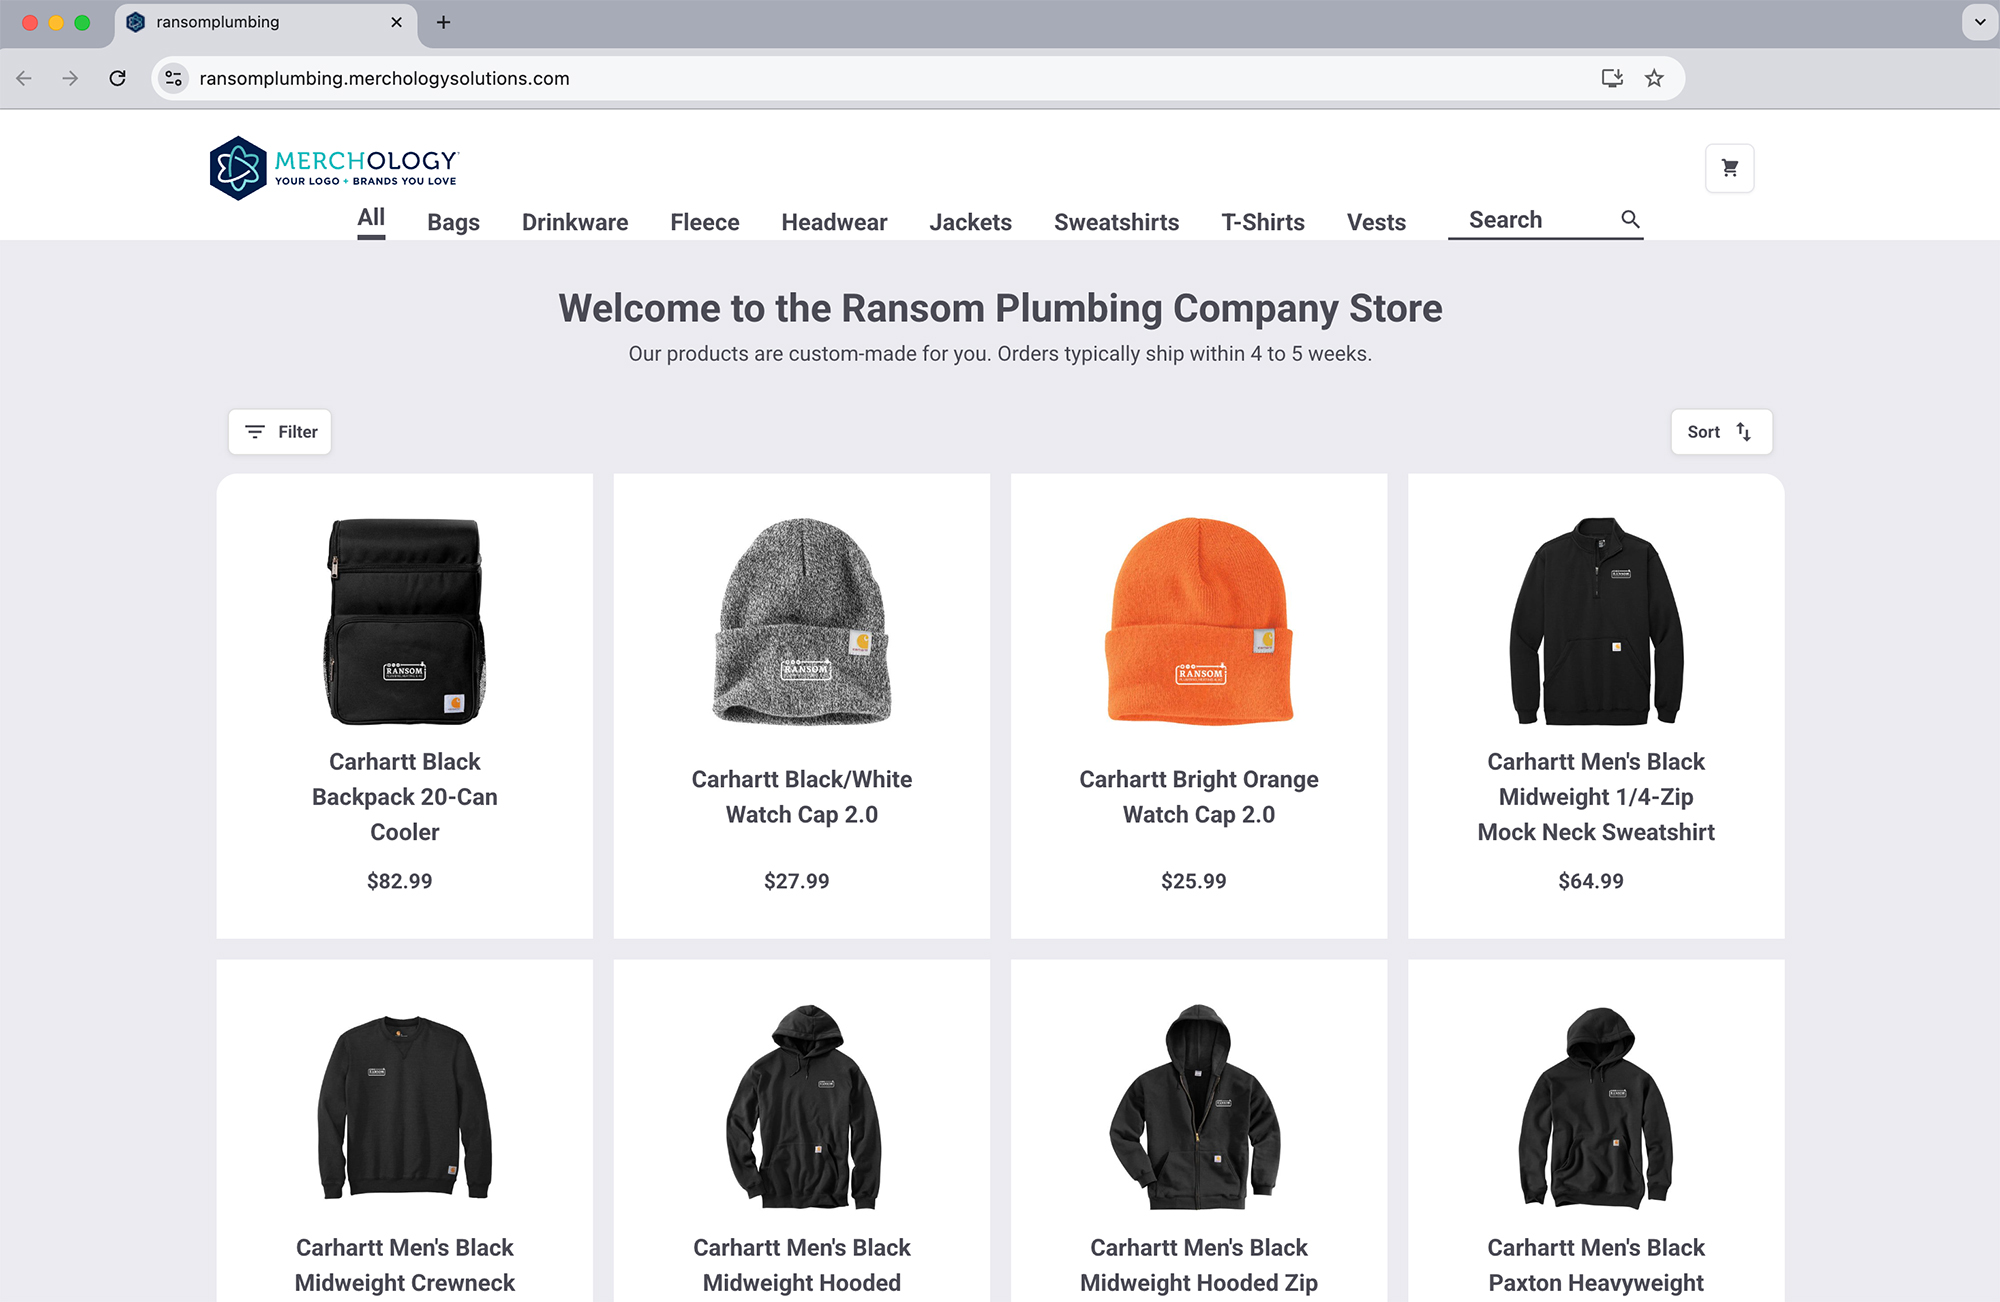Click the Paxton Heavyweight hoodie image
Screen dimensions: 2000x1302
tap(1596, 1107)
